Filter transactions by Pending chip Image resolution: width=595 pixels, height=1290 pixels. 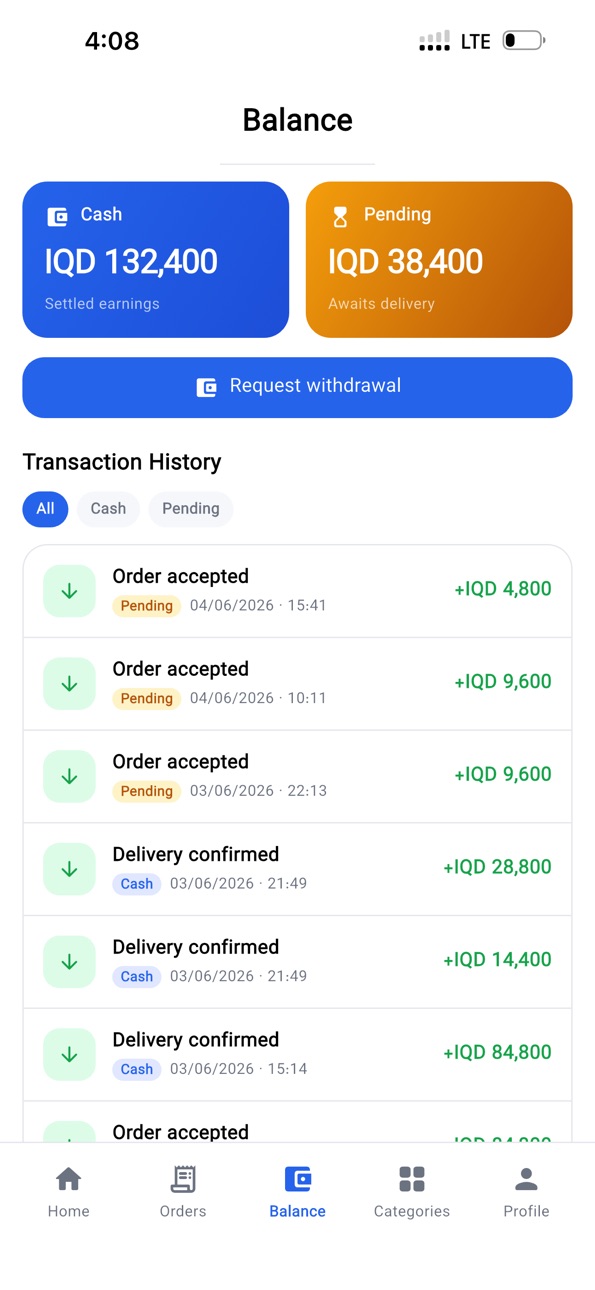pos(191,509)
